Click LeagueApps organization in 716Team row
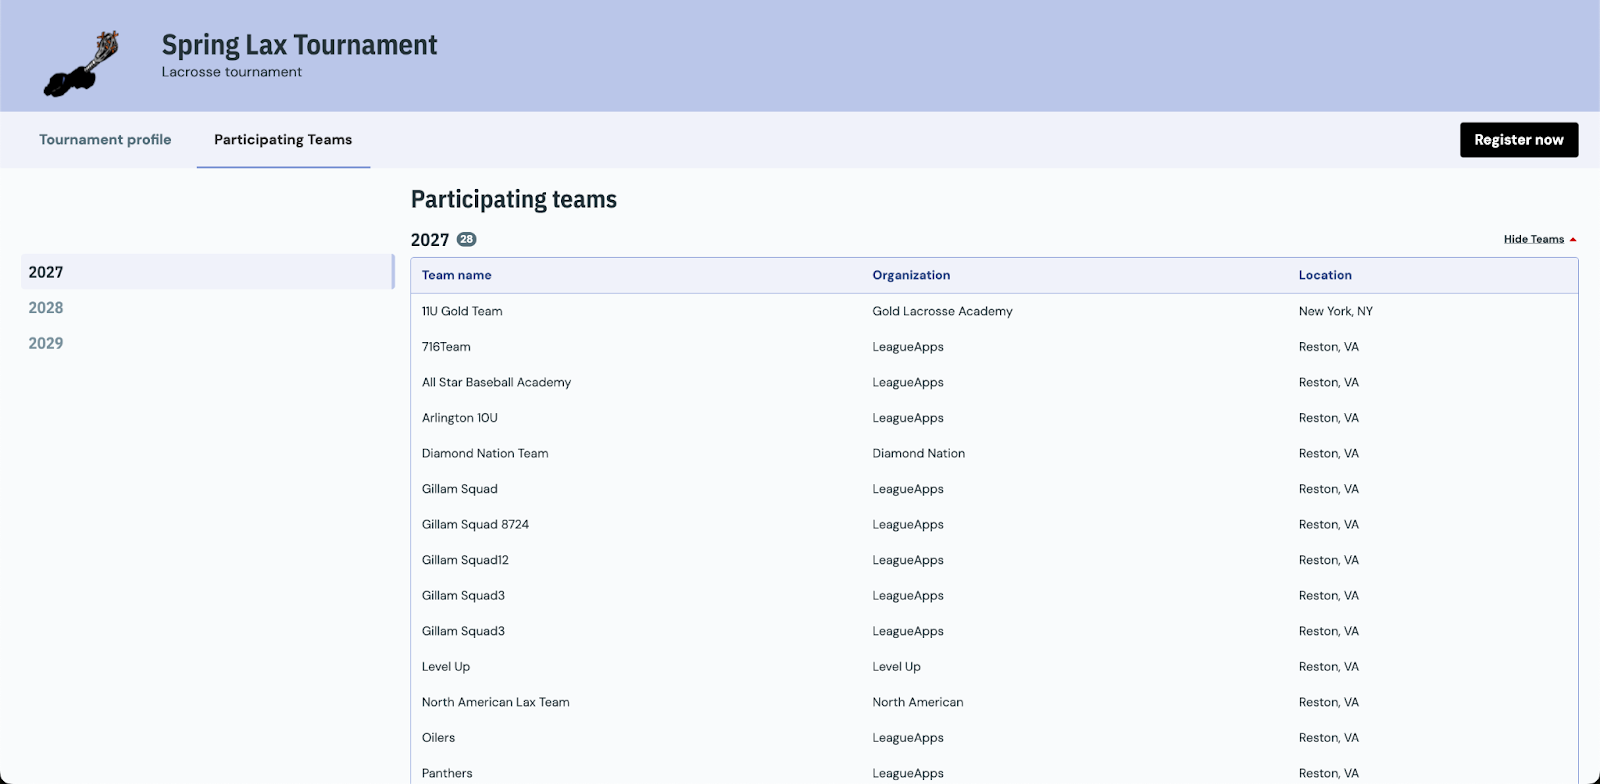This screenshot has height=784, width=1600. 908,347
